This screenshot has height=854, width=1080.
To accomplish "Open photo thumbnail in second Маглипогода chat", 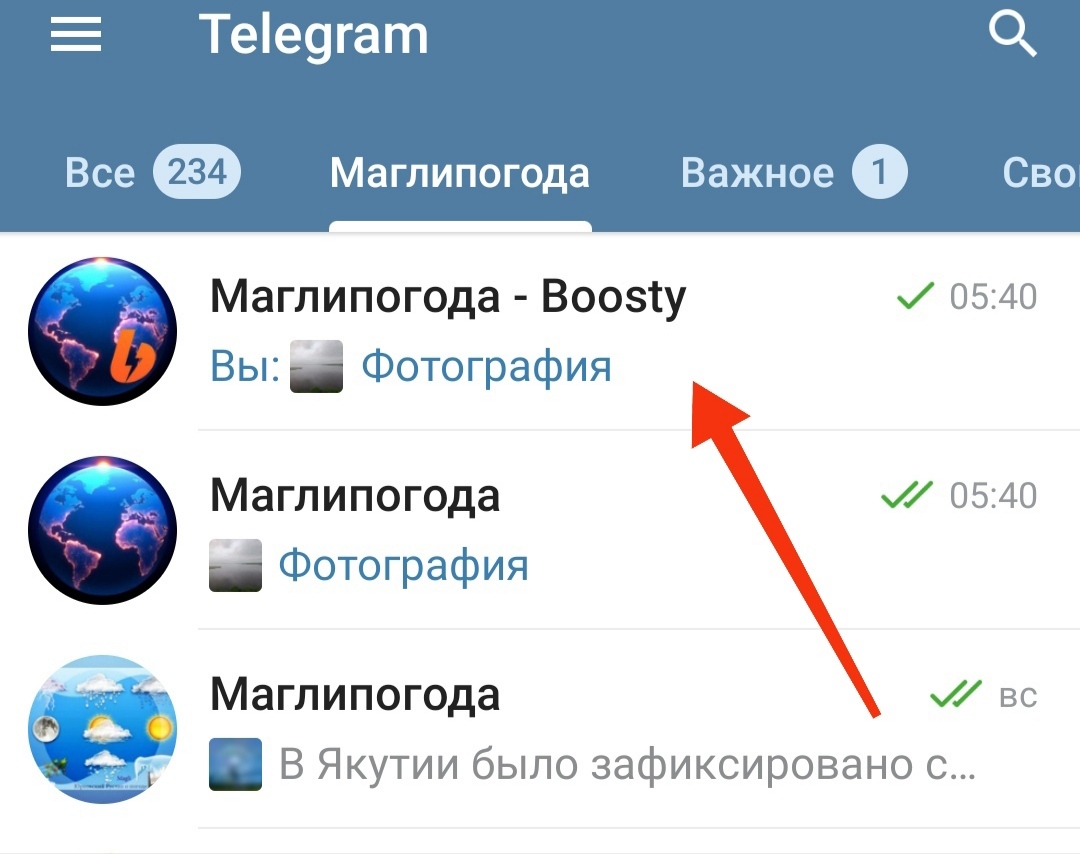I will tap(236, 565).
